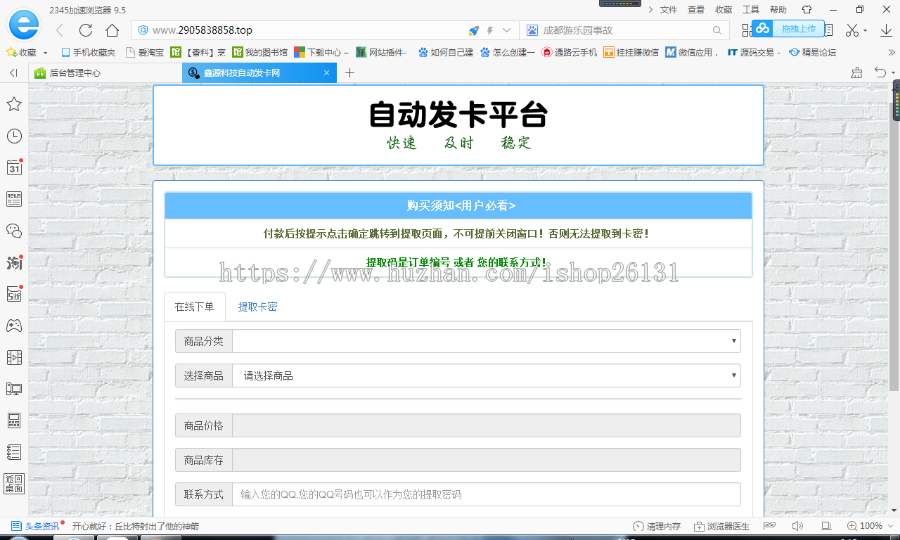900x540 pixels.
Task: Open the 收藏 menu in menu bar
Action: pyautogui.click(x=723, y=9)
